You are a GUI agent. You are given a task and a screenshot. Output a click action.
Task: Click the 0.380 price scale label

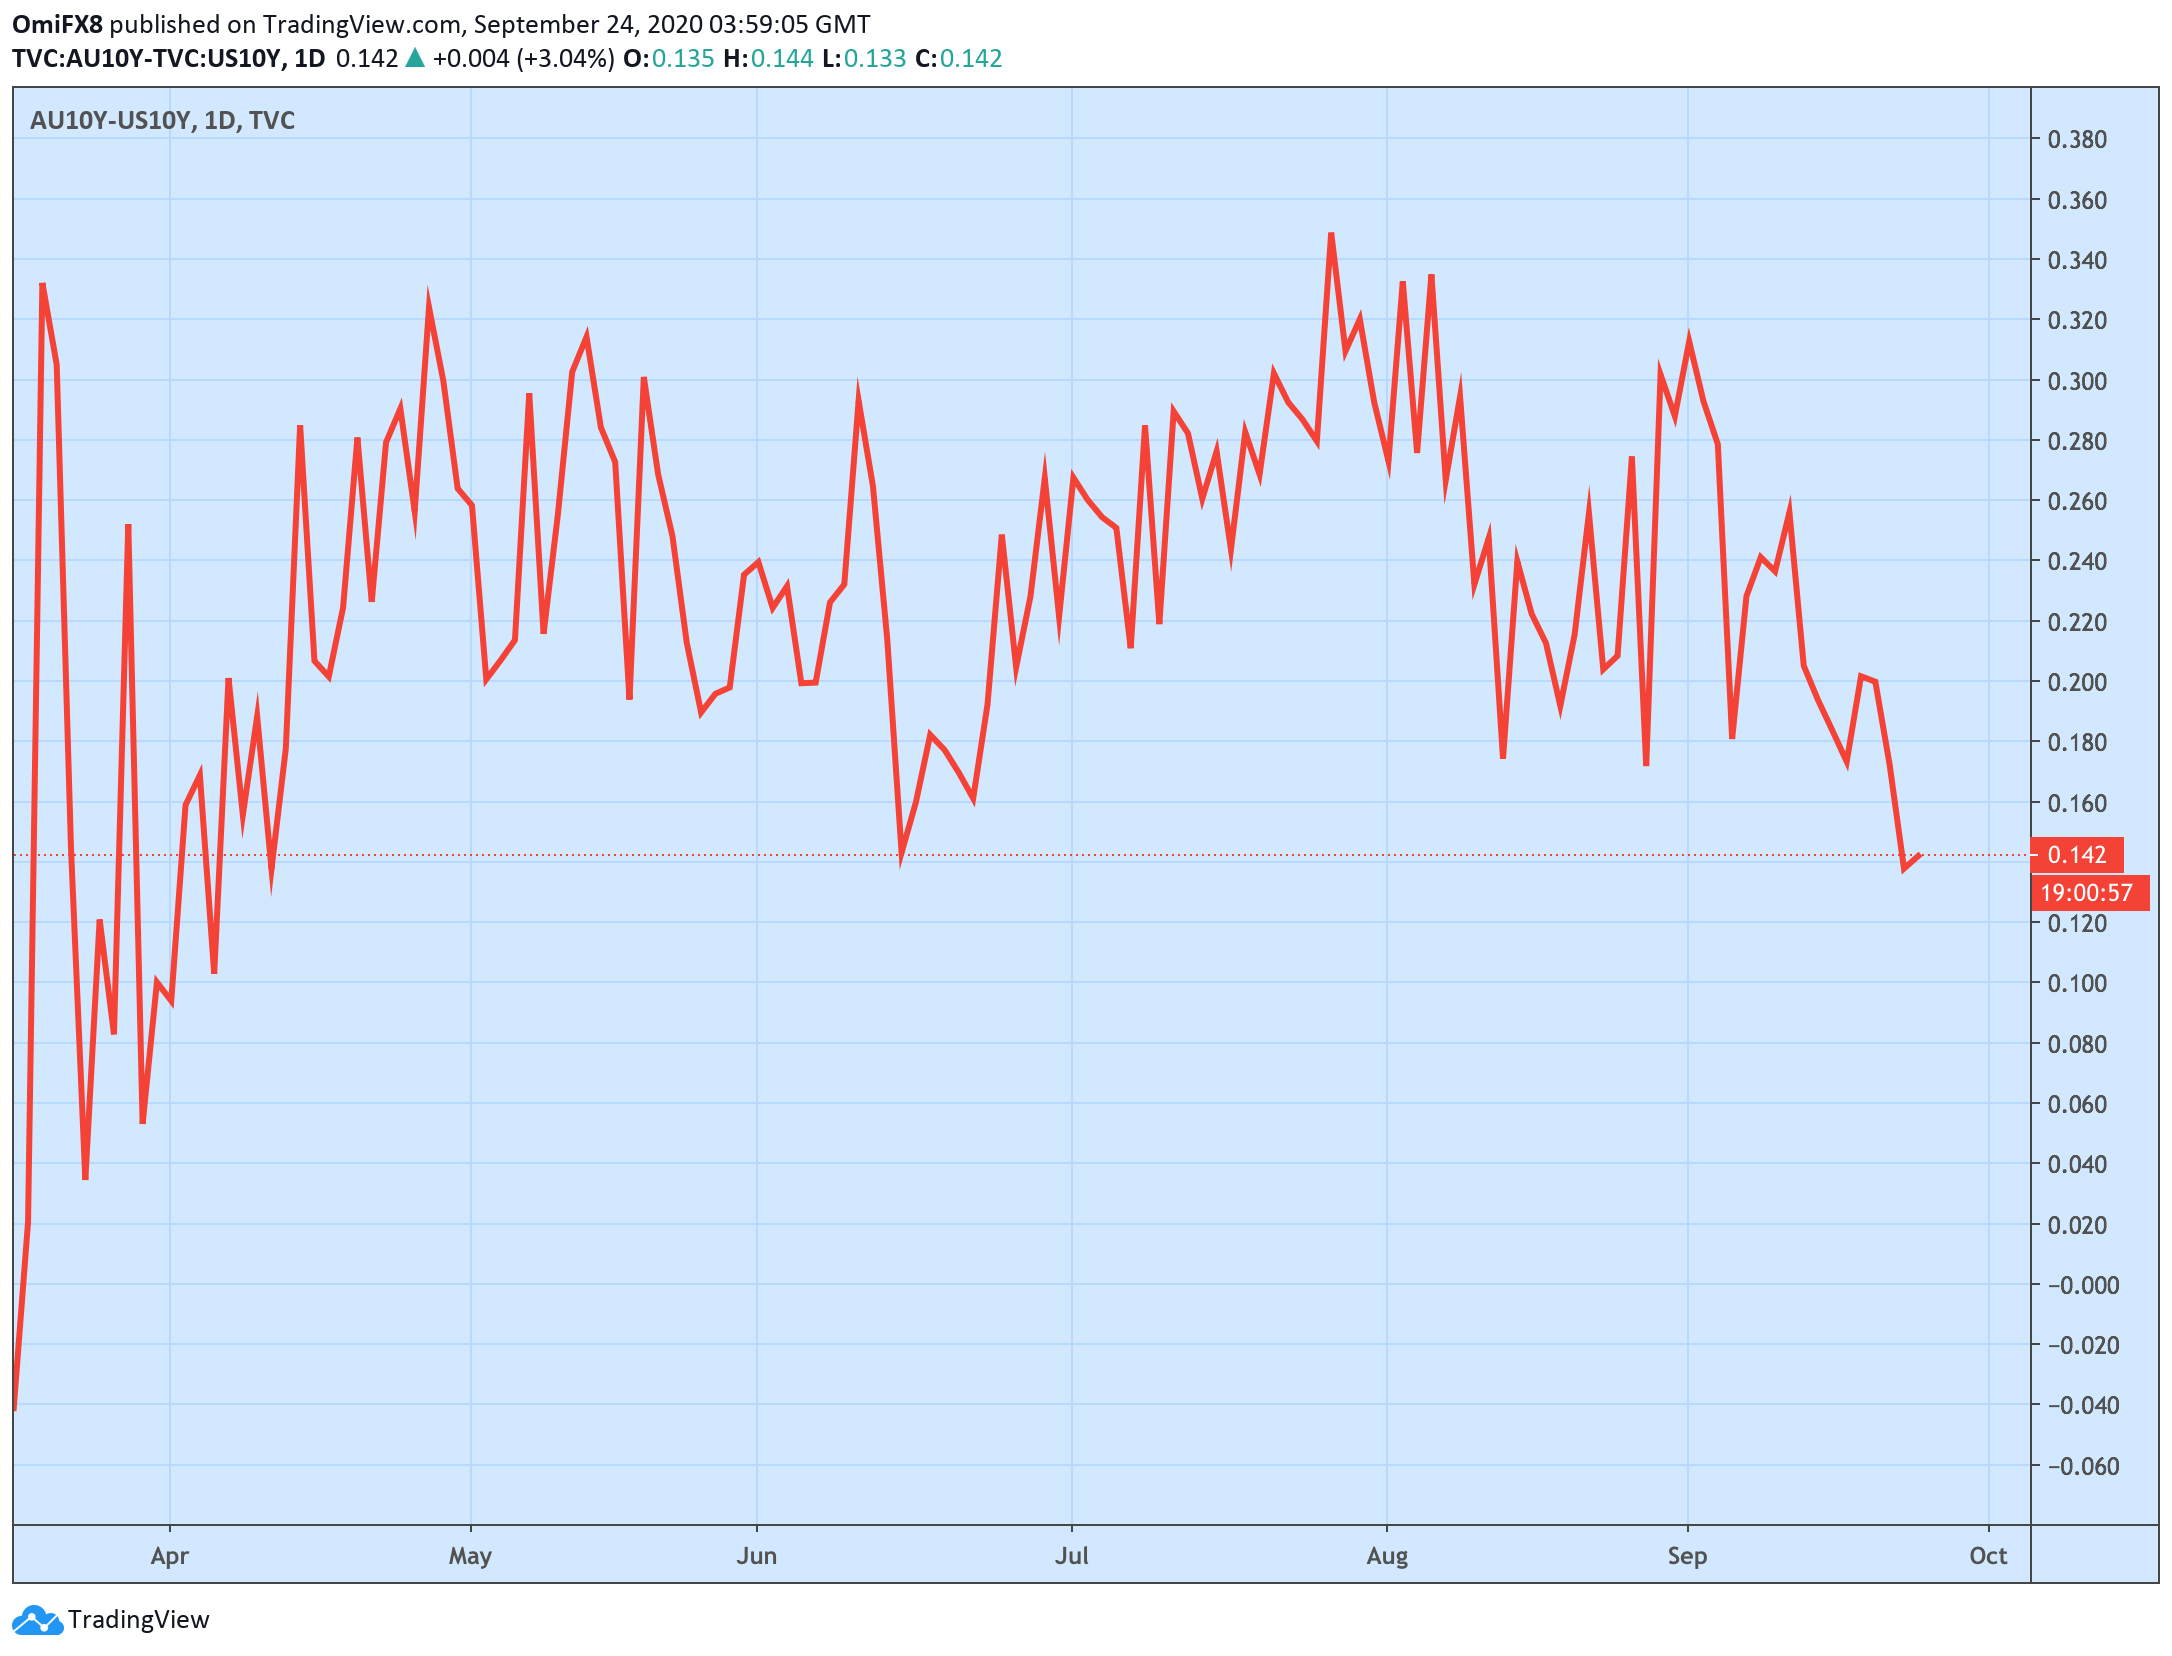(2077, 140)
